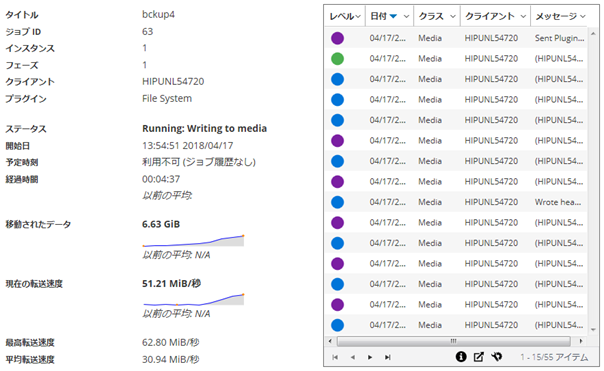The image size is (604, 371).
Task: Select the 'Wrote hea...' log message row
Action: pyautogui.click(x=456, y=202)
